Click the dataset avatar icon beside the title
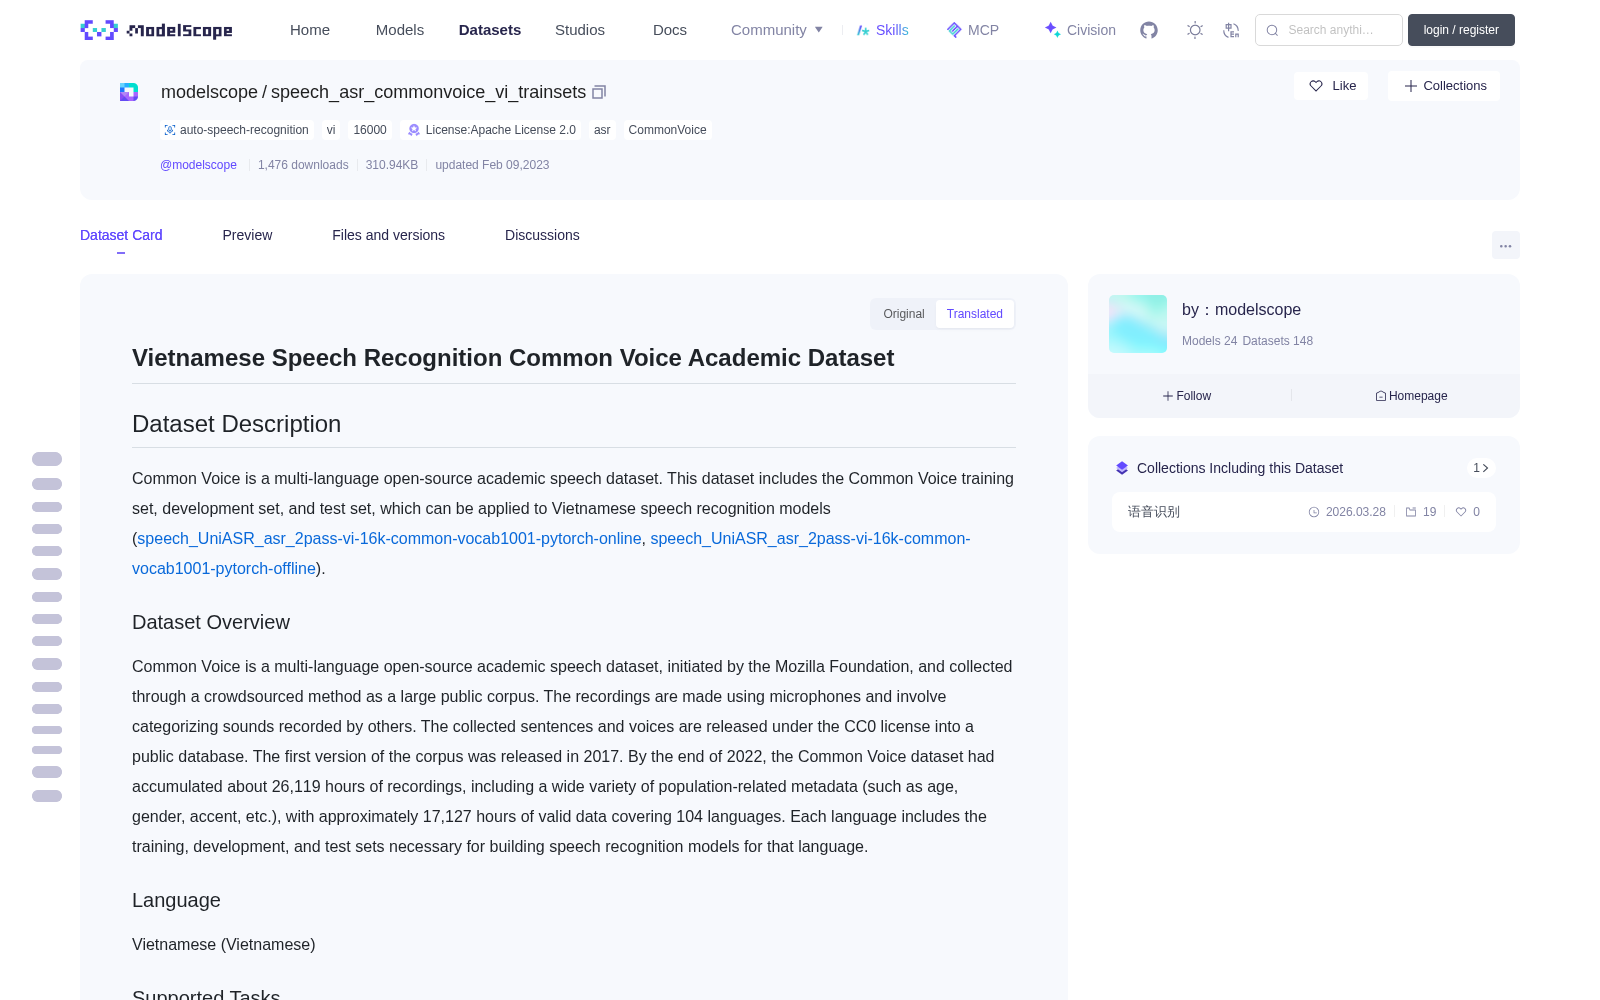The height and width of the screenshot is (1000, 1600). [x=129, y=92]
